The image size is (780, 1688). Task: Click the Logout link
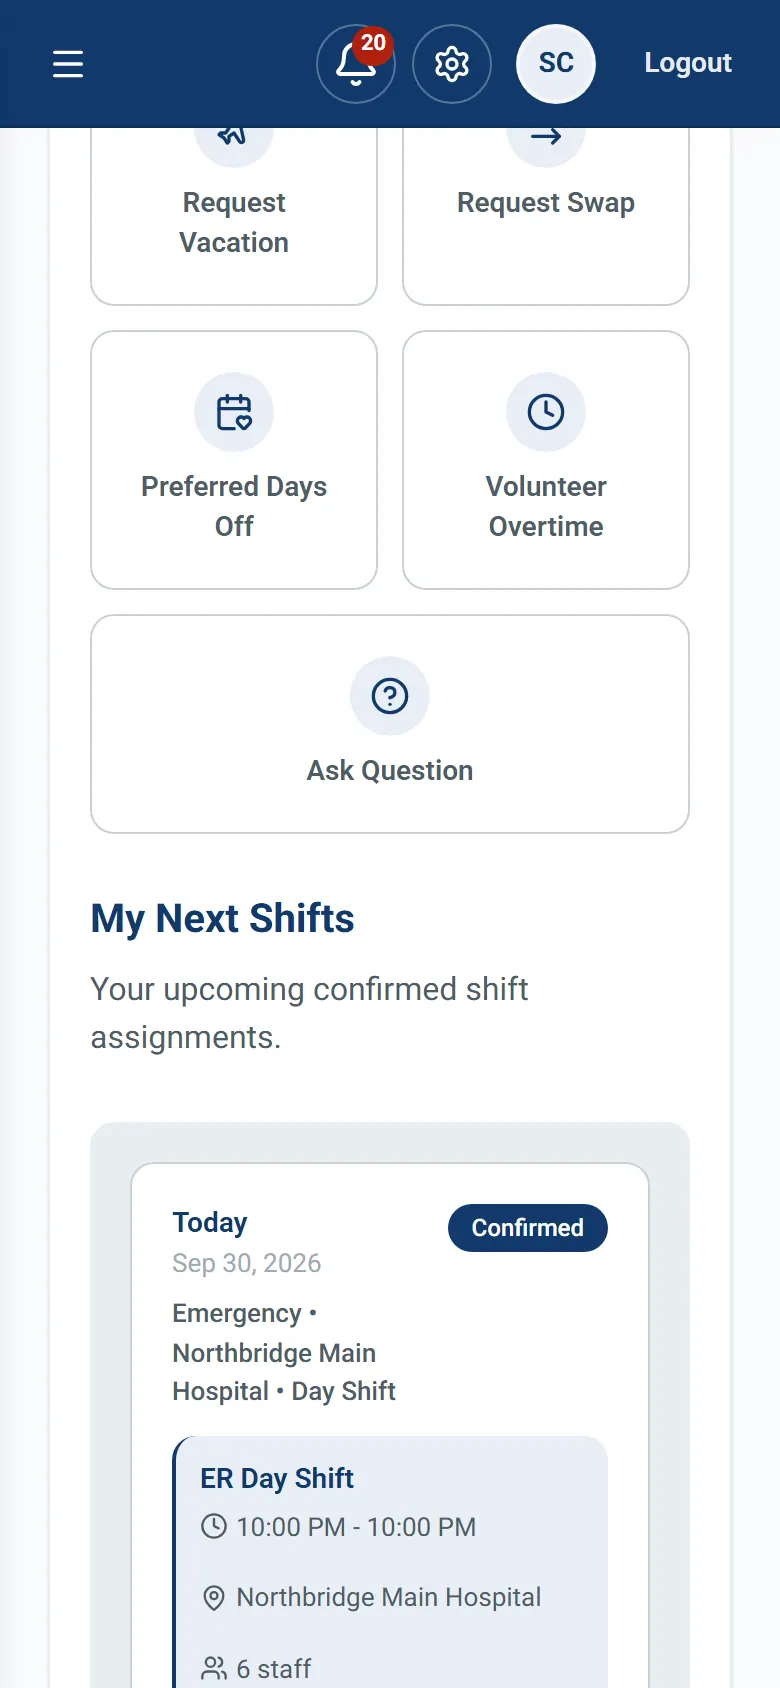[x=688, y=63]
